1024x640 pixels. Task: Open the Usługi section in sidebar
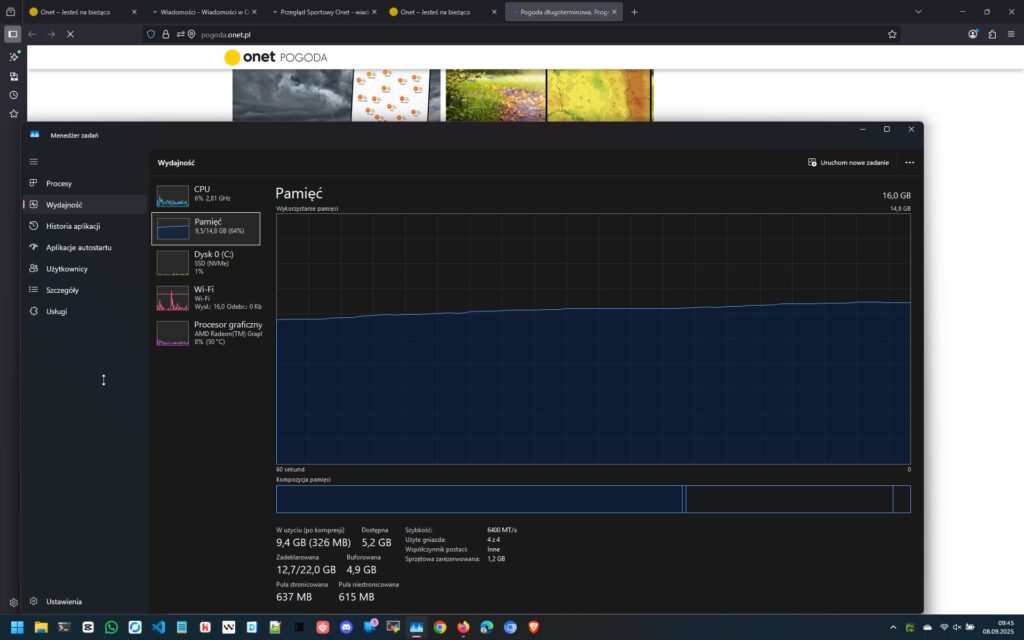click(56, 311)
